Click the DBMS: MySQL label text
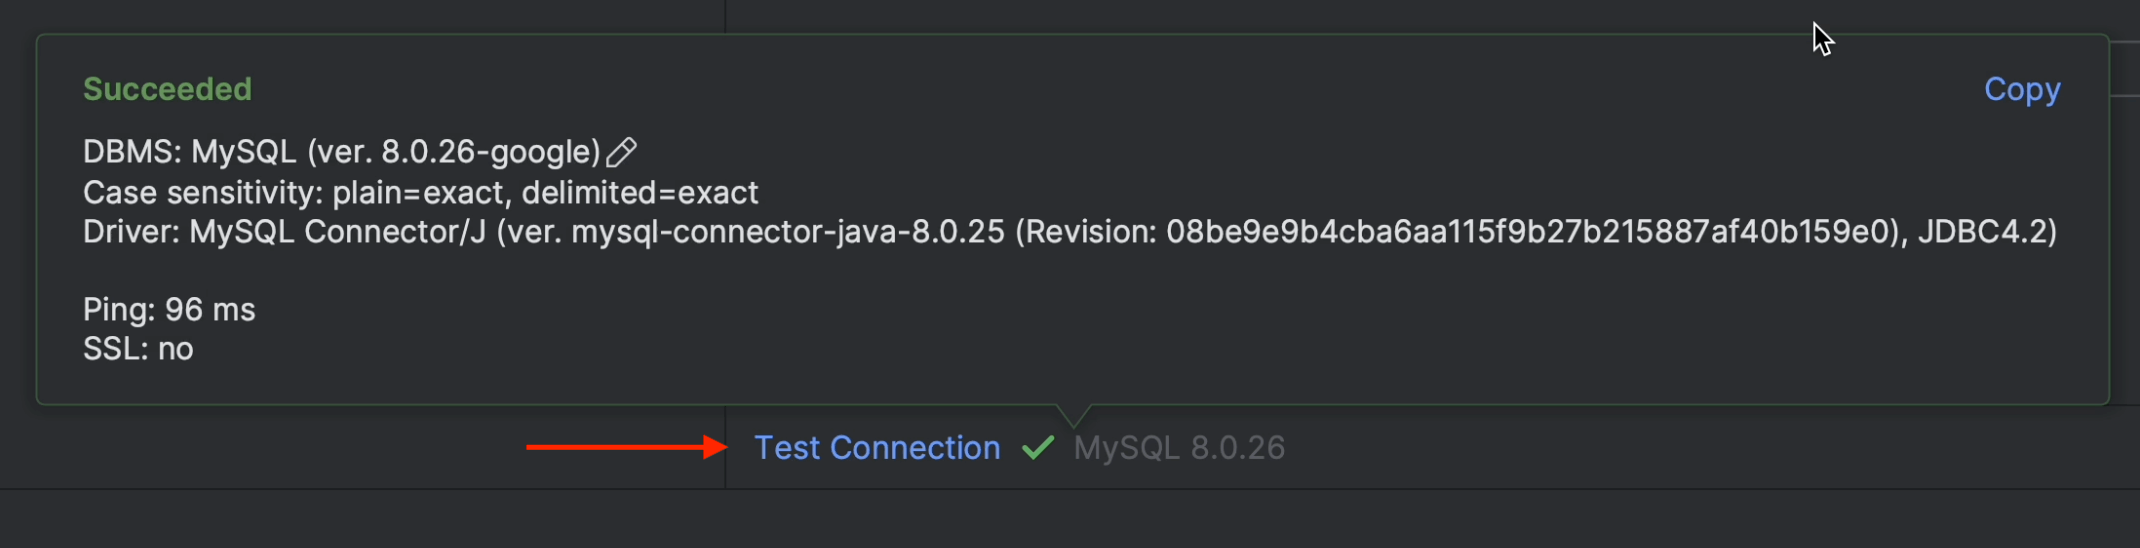Screen dimensions: 2140x548 [x=189, y=152]
